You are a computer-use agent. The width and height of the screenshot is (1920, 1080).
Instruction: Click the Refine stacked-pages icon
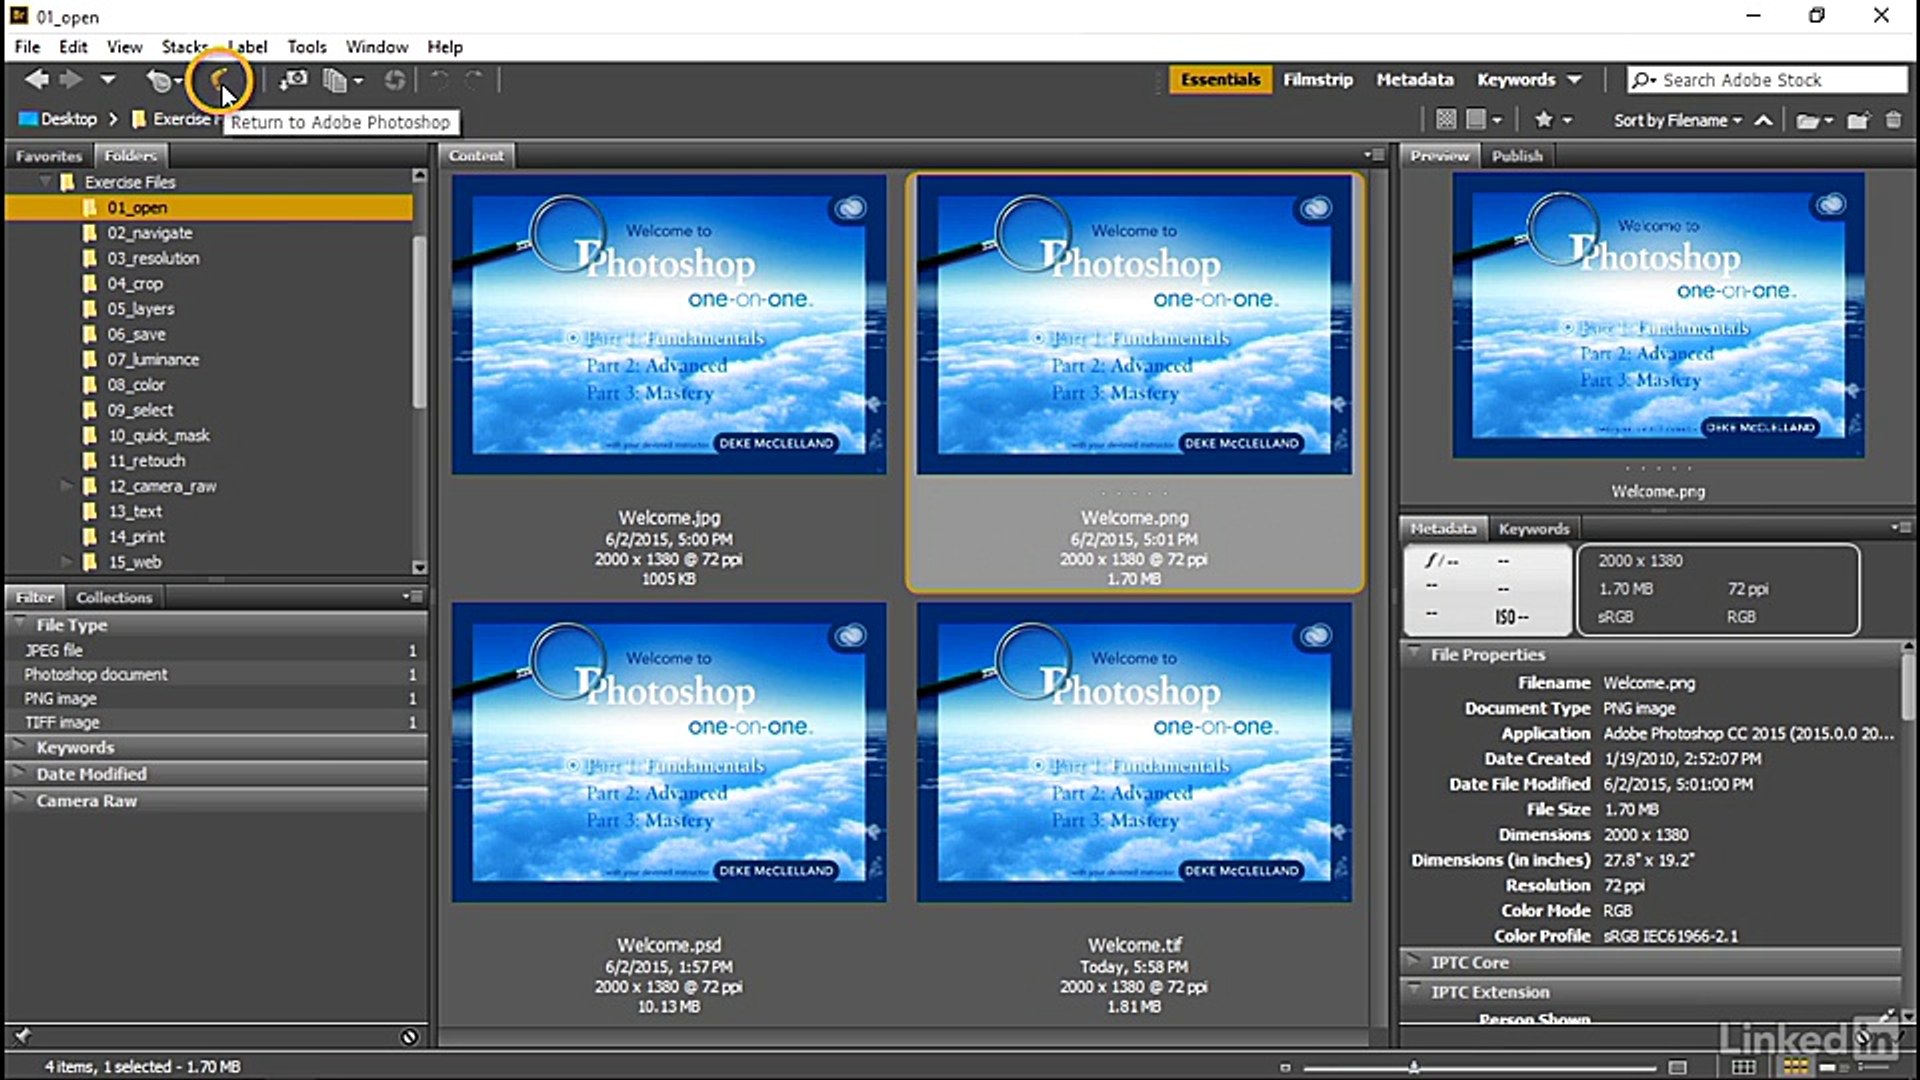(335, 80)
